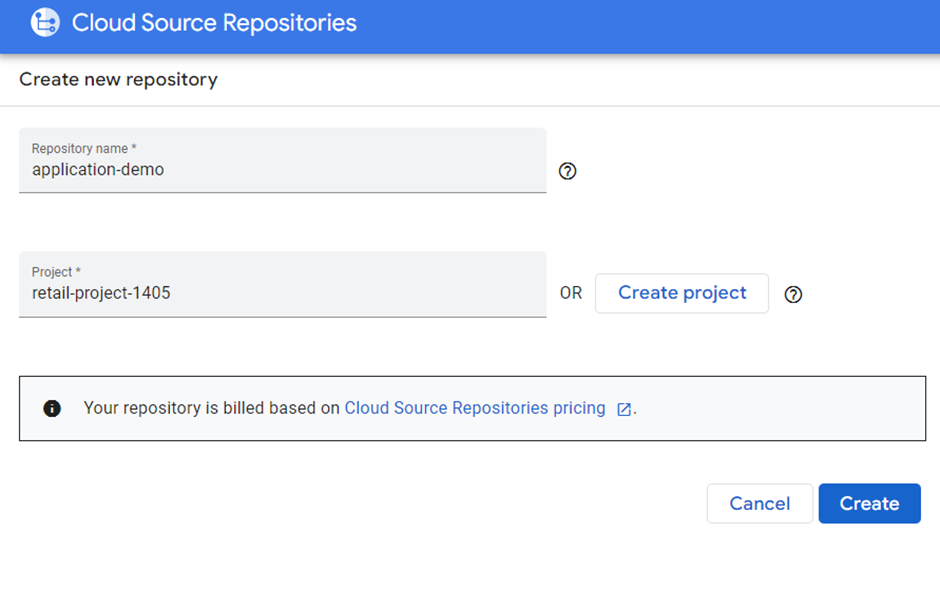Open Cloud Source Repositories pricing link
This screenshot has height=608, width=940.
pos(475,408)
